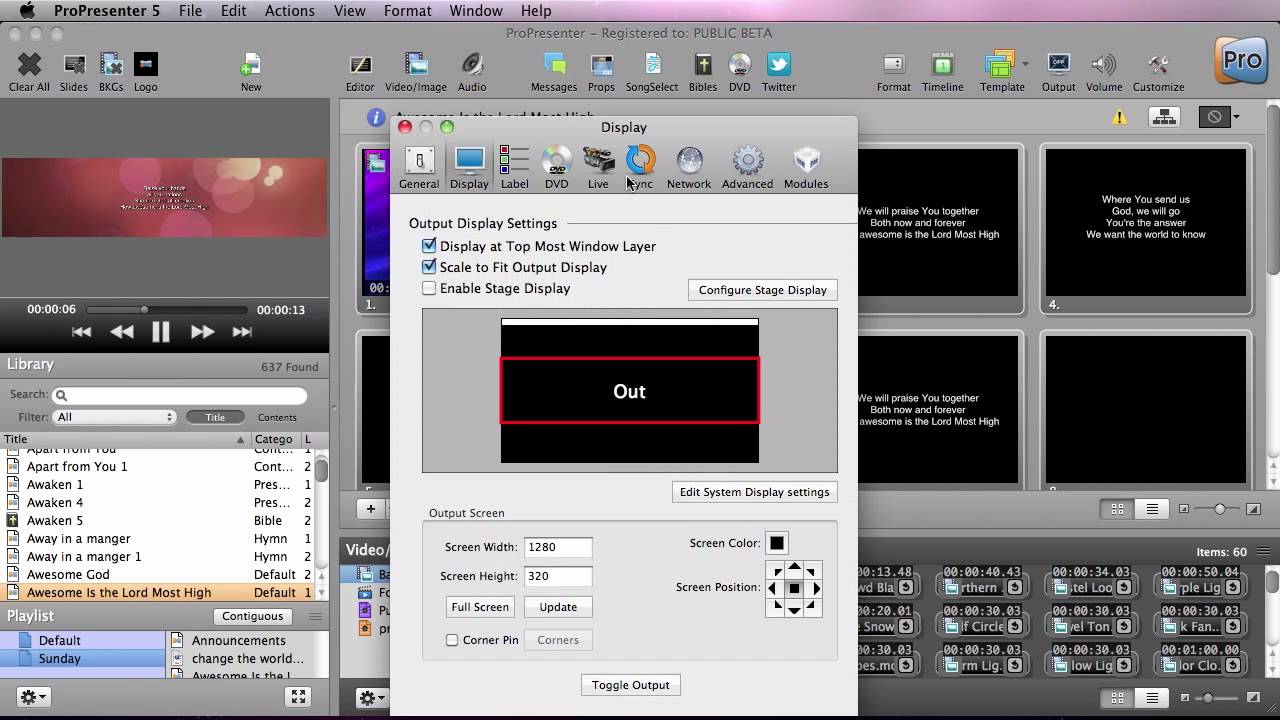This screenshot has height=720, width=1280.
Task: Click the Format toolbar icon
Action: (x=894, y=72)
